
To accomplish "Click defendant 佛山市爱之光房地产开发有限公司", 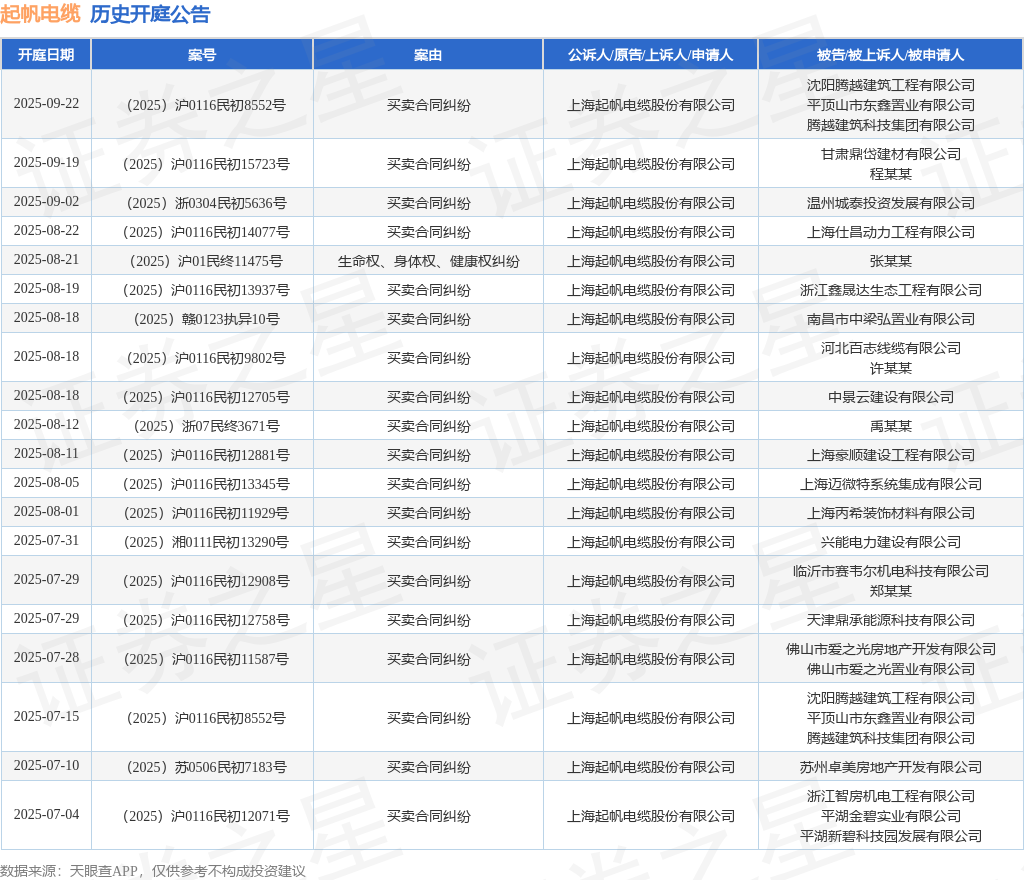I will 891,650.
